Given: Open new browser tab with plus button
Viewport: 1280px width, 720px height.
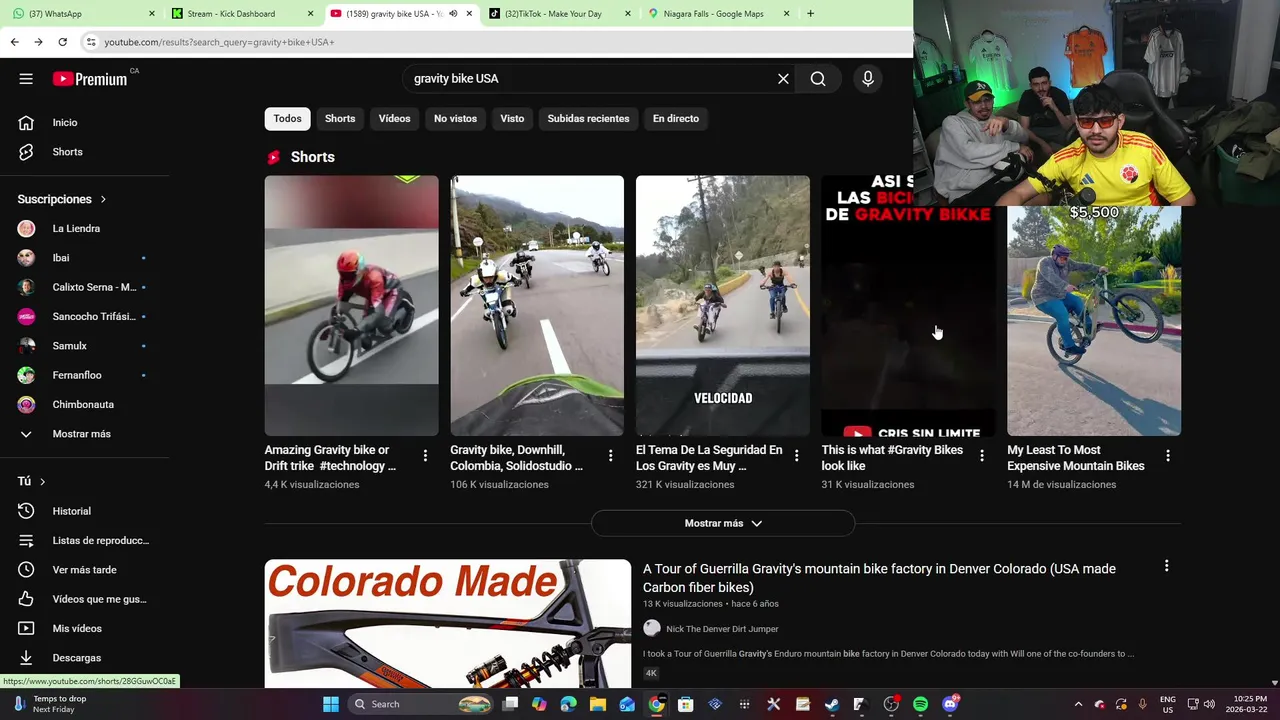Looking at the screenshot, I should click(810, 14).
